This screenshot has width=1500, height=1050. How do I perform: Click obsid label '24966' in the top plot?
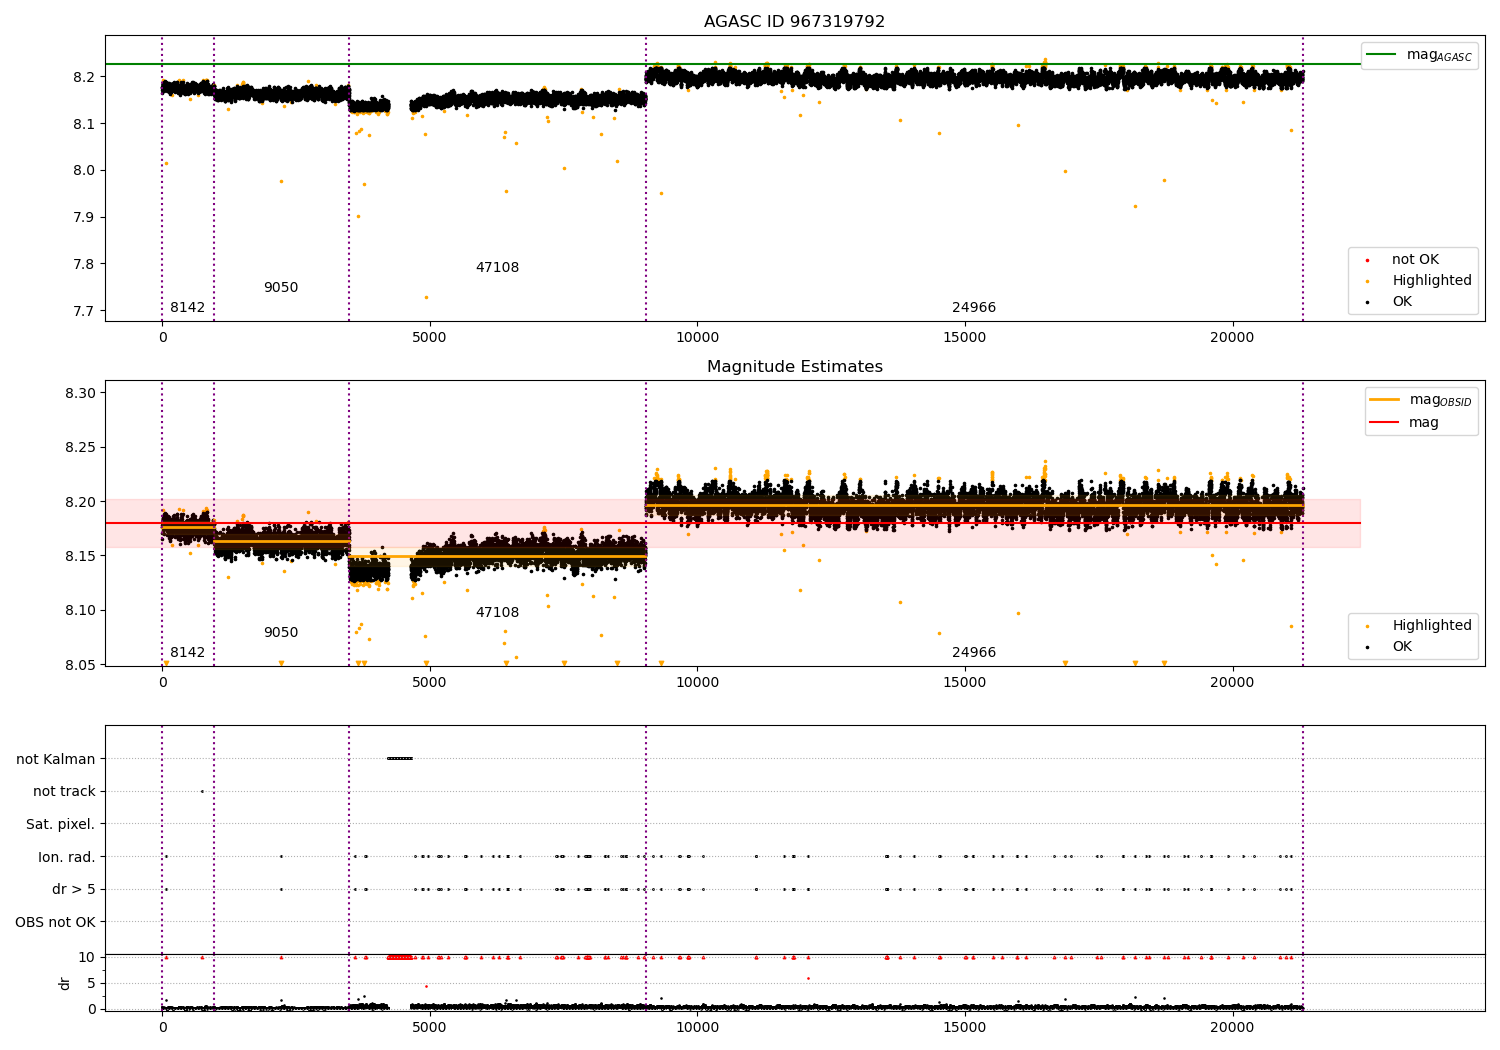(974, 308)
